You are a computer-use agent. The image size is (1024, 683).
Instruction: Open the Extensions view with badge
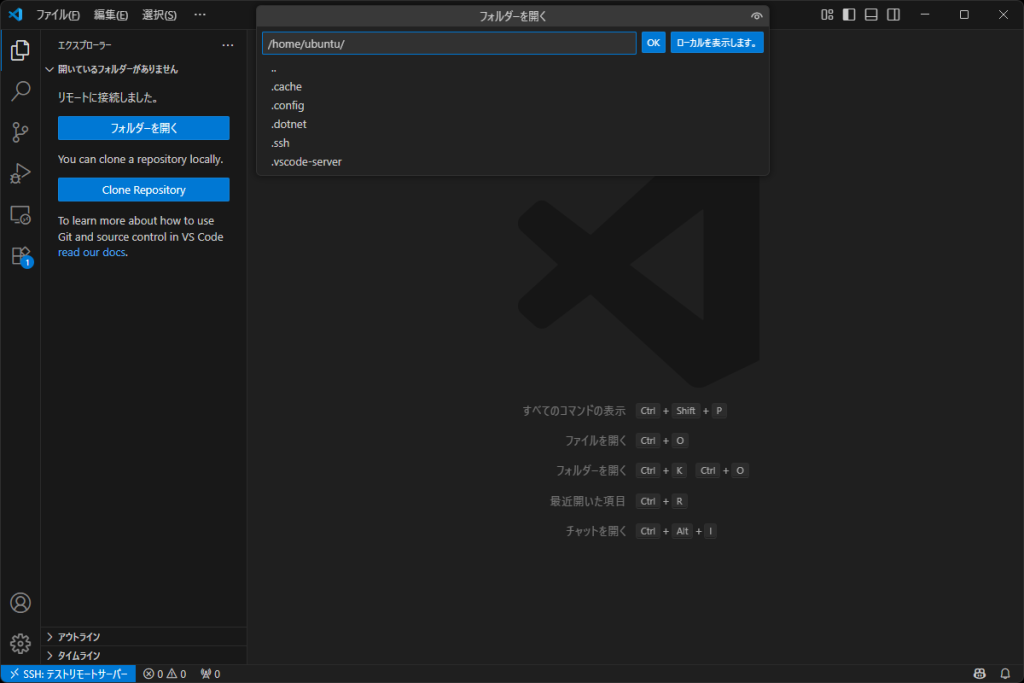pos(20,256)
